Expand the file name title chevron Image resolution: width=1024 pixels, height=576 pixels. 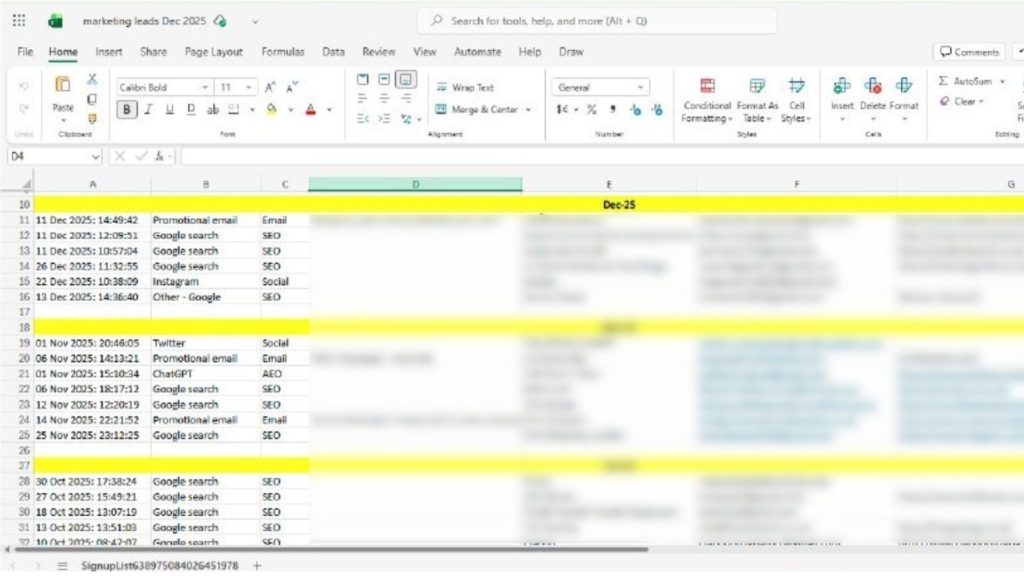(255, 22)
